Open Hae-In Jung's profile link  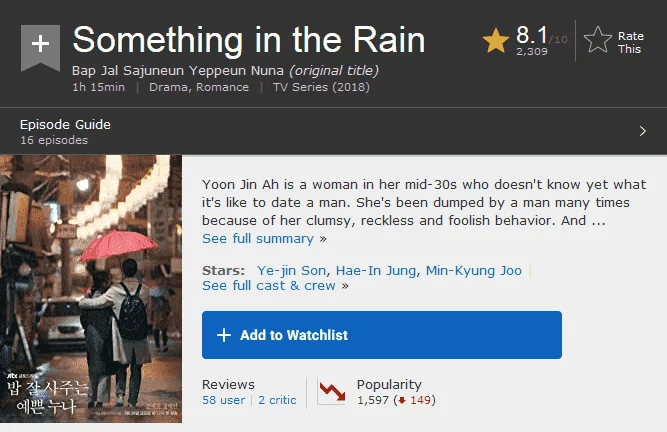coord(376,271)
